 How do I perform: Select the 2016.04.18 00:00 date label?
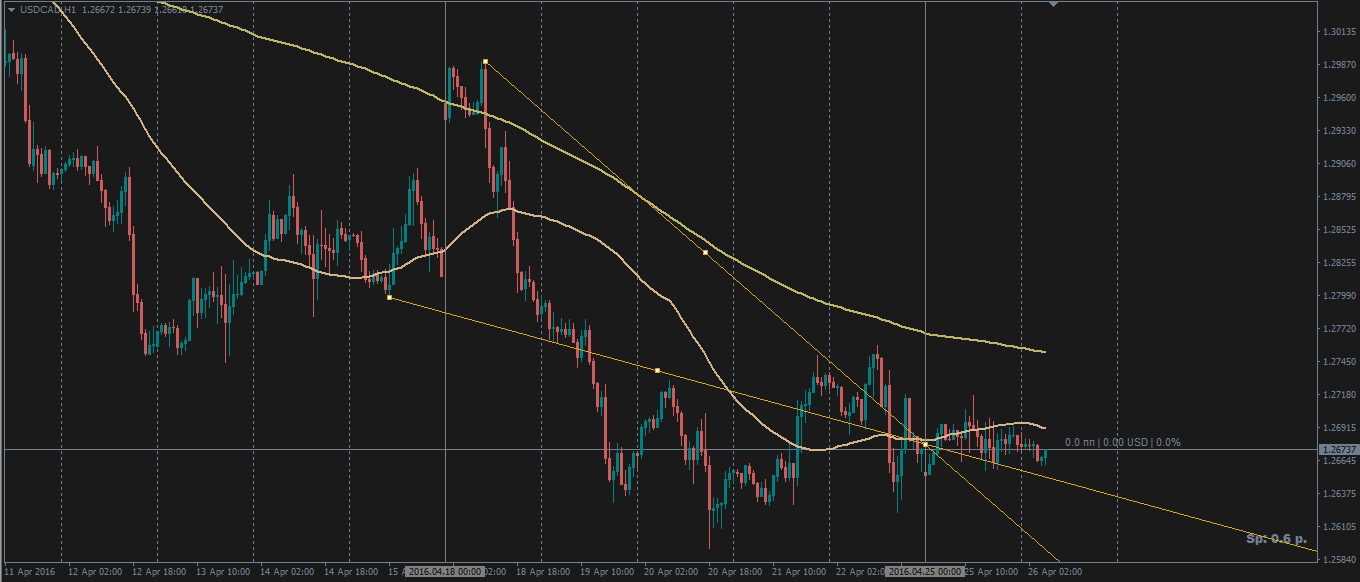(445, 572)
